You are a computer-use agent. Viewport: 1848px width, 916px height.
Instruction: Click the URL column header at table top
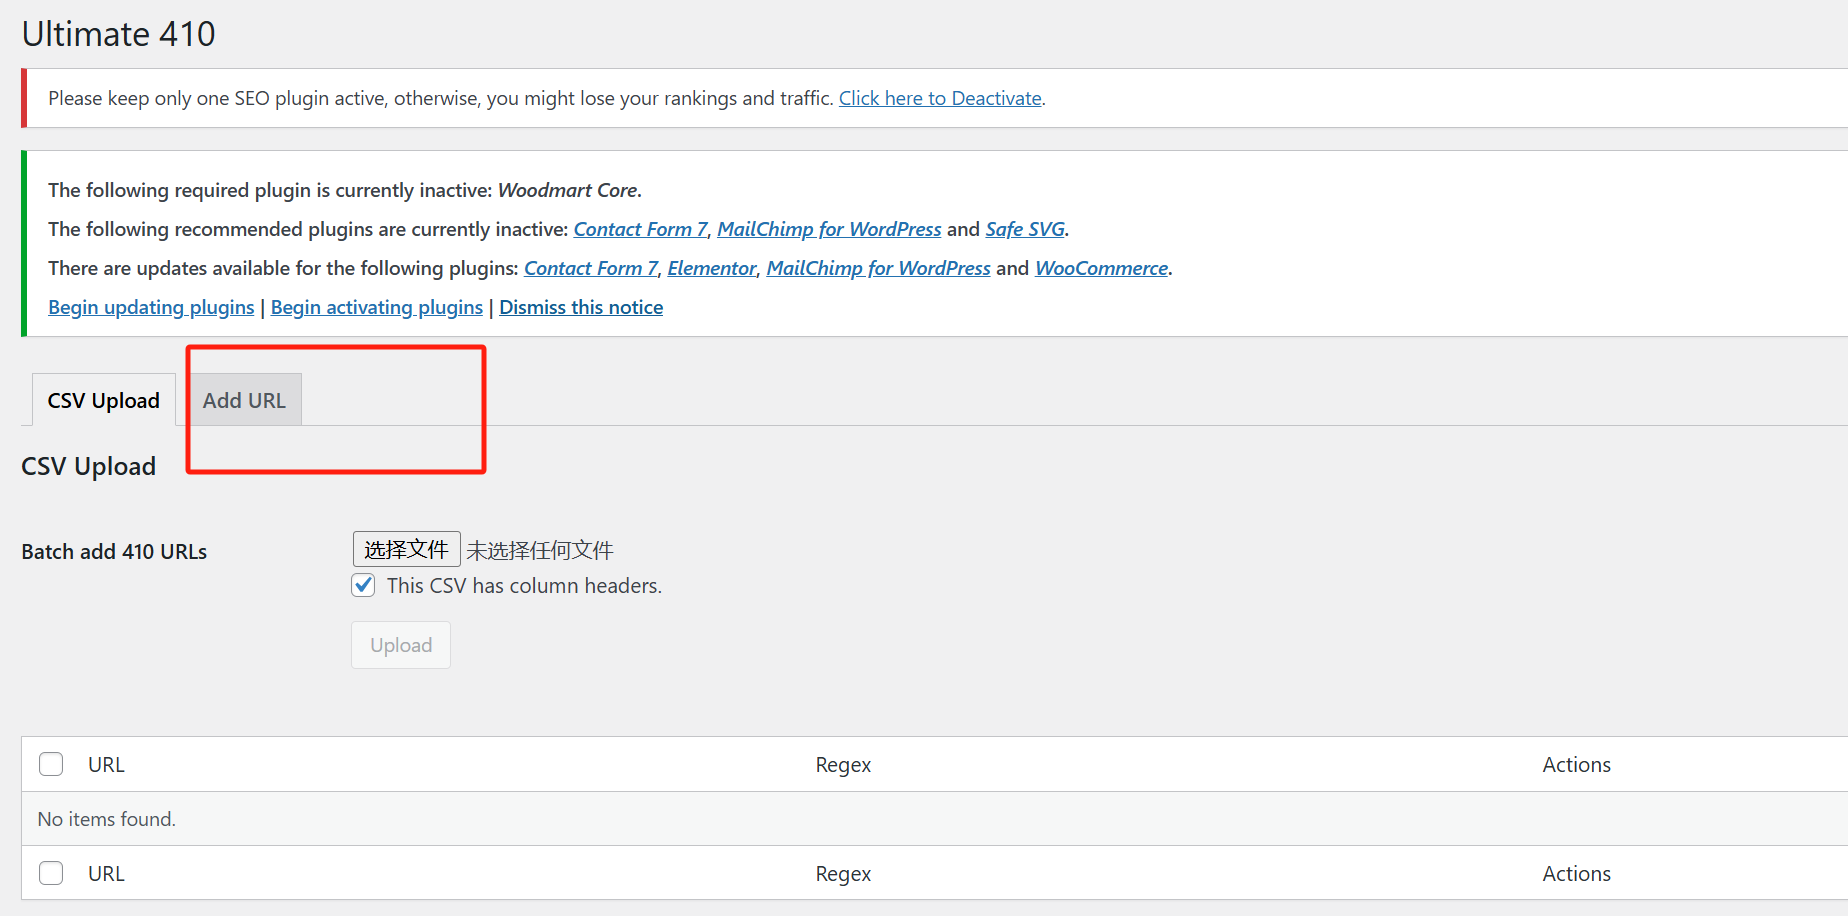tap(106, 764)
